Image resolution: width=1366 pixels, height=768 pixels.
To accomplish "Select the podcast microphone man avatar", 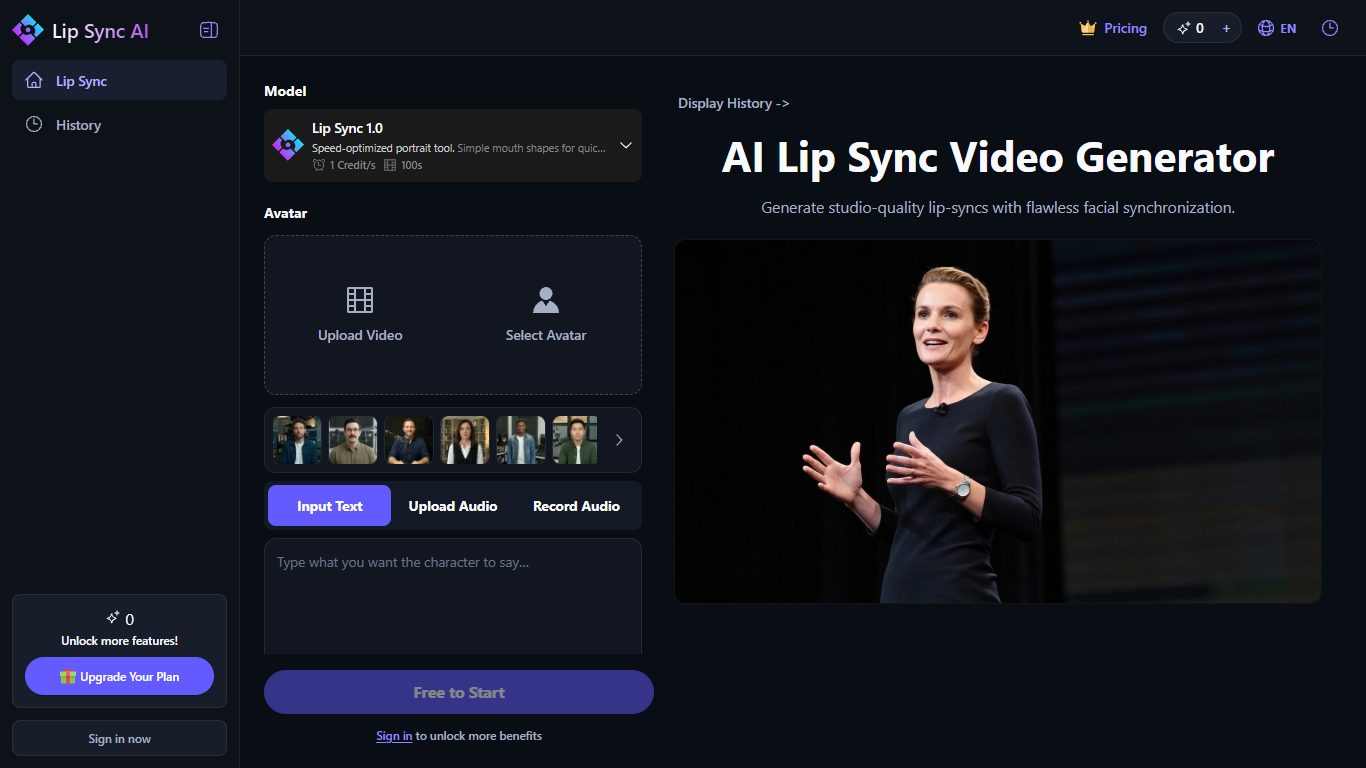I will pyautogui.click(x=409, y=440).
